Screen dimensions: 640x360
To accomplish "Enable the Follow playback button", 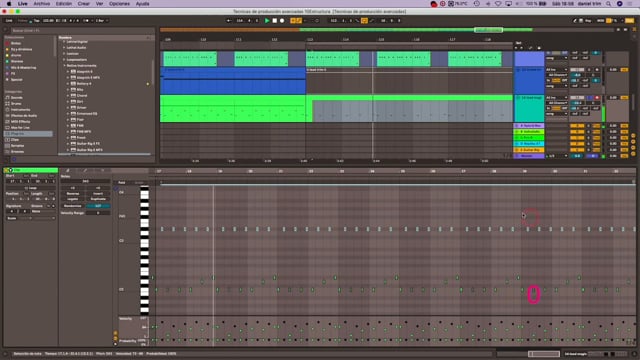I will click(229, 20).
